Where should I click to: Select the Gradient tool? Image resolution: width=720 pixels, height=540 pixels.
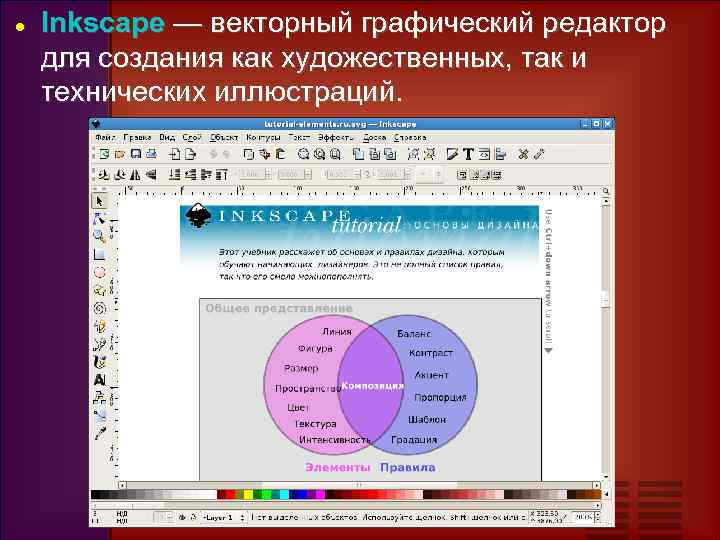point(99,416)
